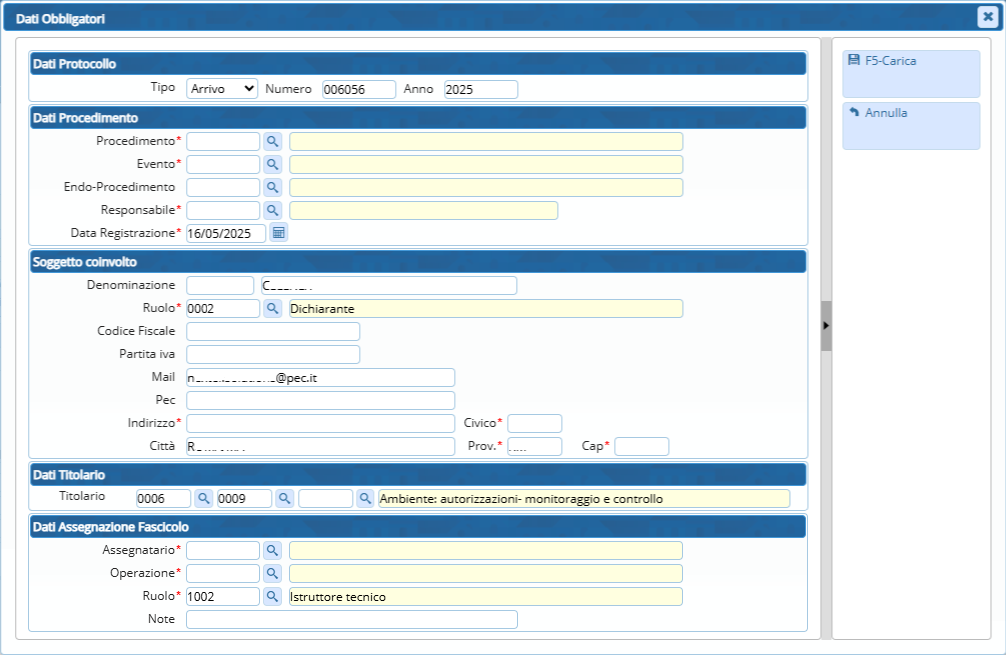This screenshot has width=1006, height=655.
Task: Open the Data Registrazione calendar picker
Action: (x=279, y=233)
